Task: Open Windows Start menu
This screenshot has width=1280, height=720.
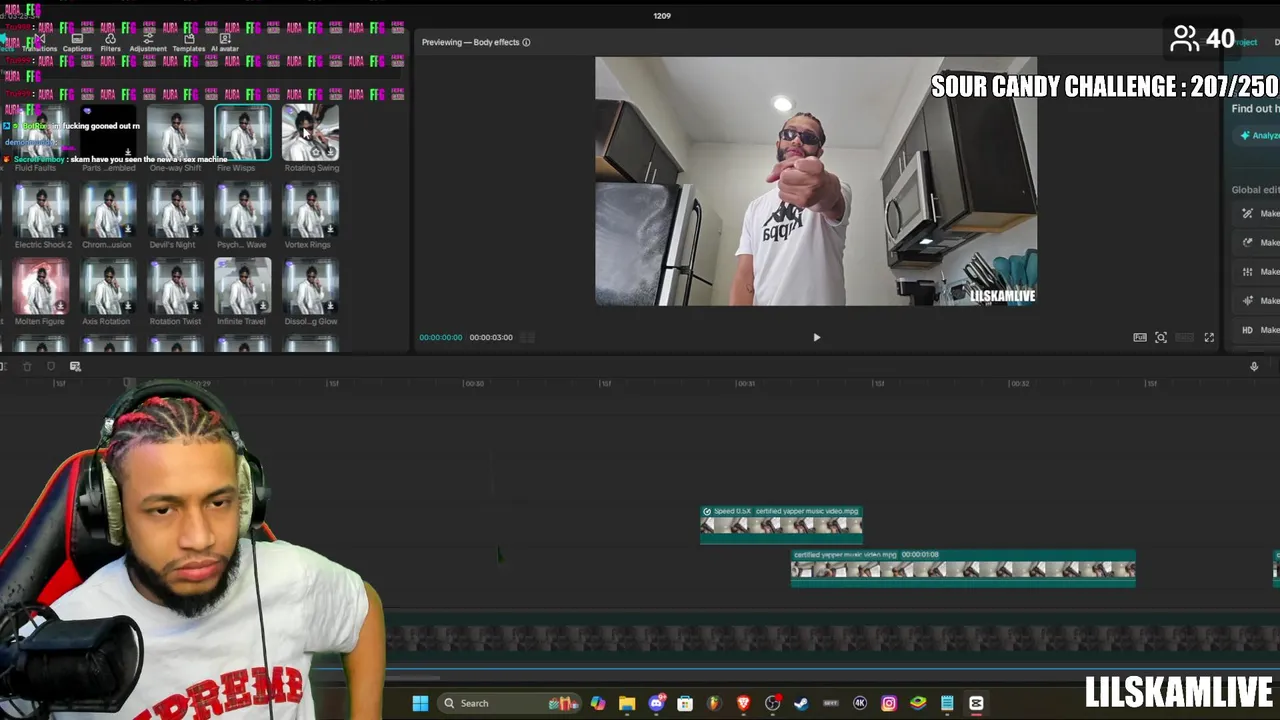Action: (420, 703)
